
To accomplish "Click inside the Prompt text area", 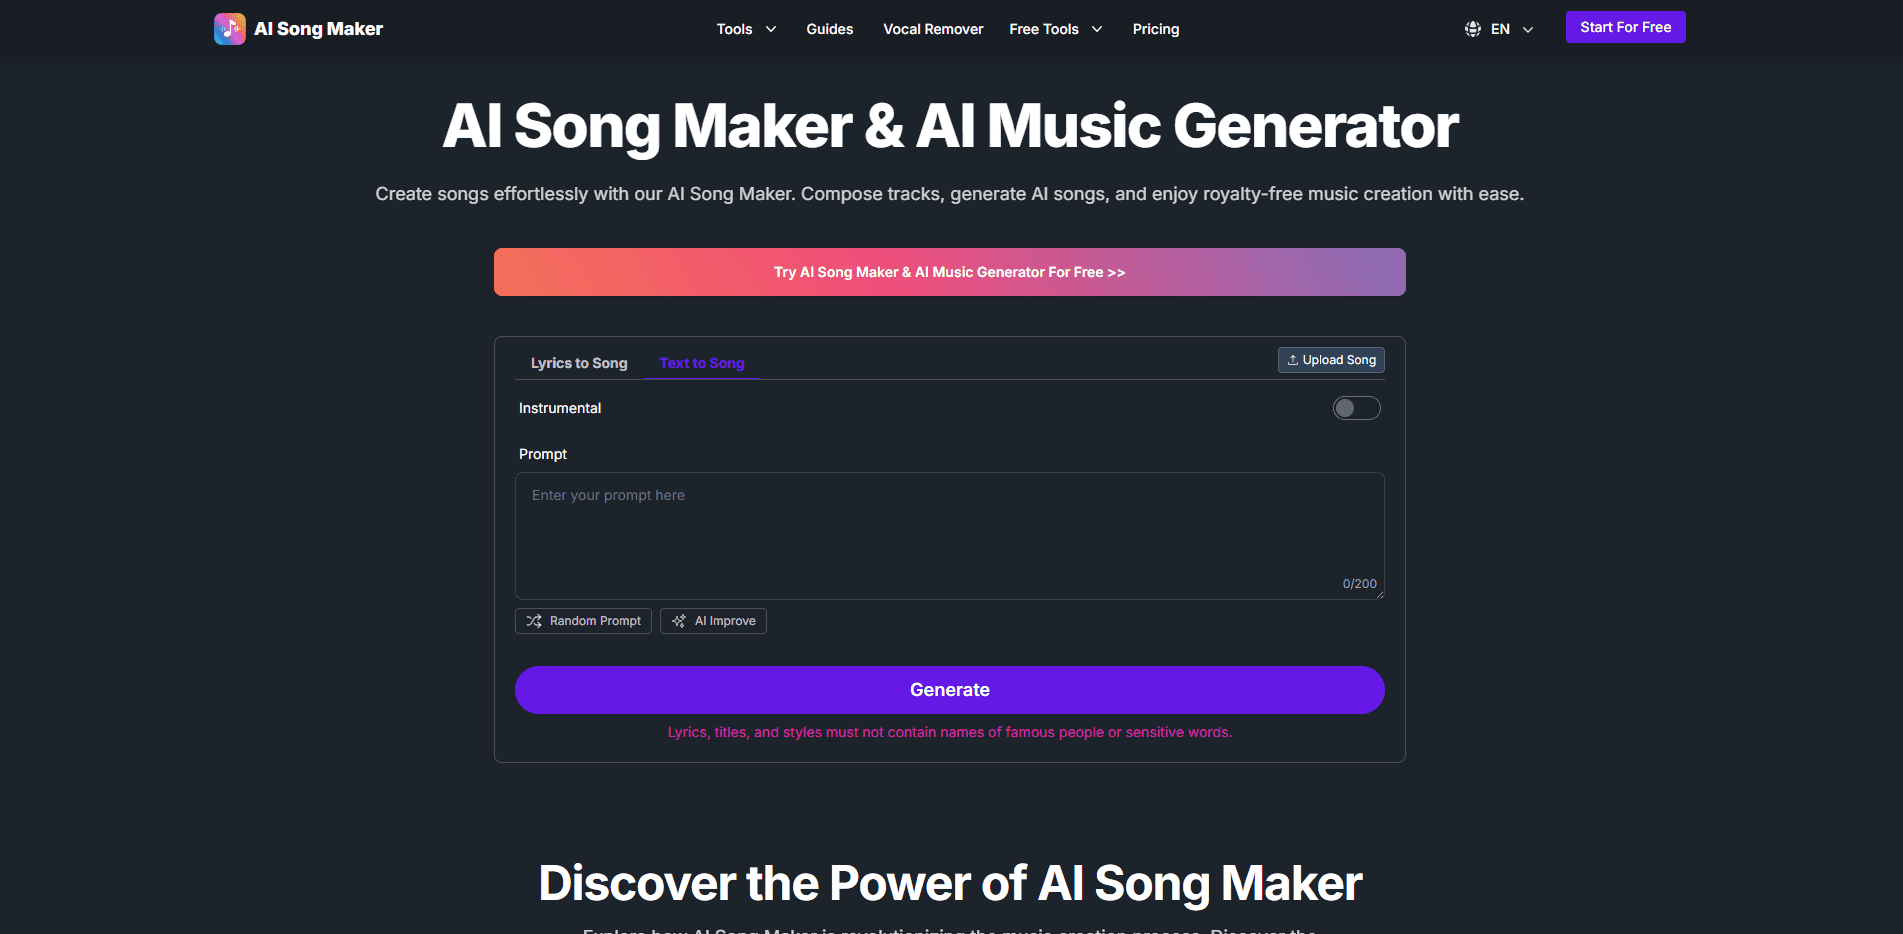I will pos(950,536).
